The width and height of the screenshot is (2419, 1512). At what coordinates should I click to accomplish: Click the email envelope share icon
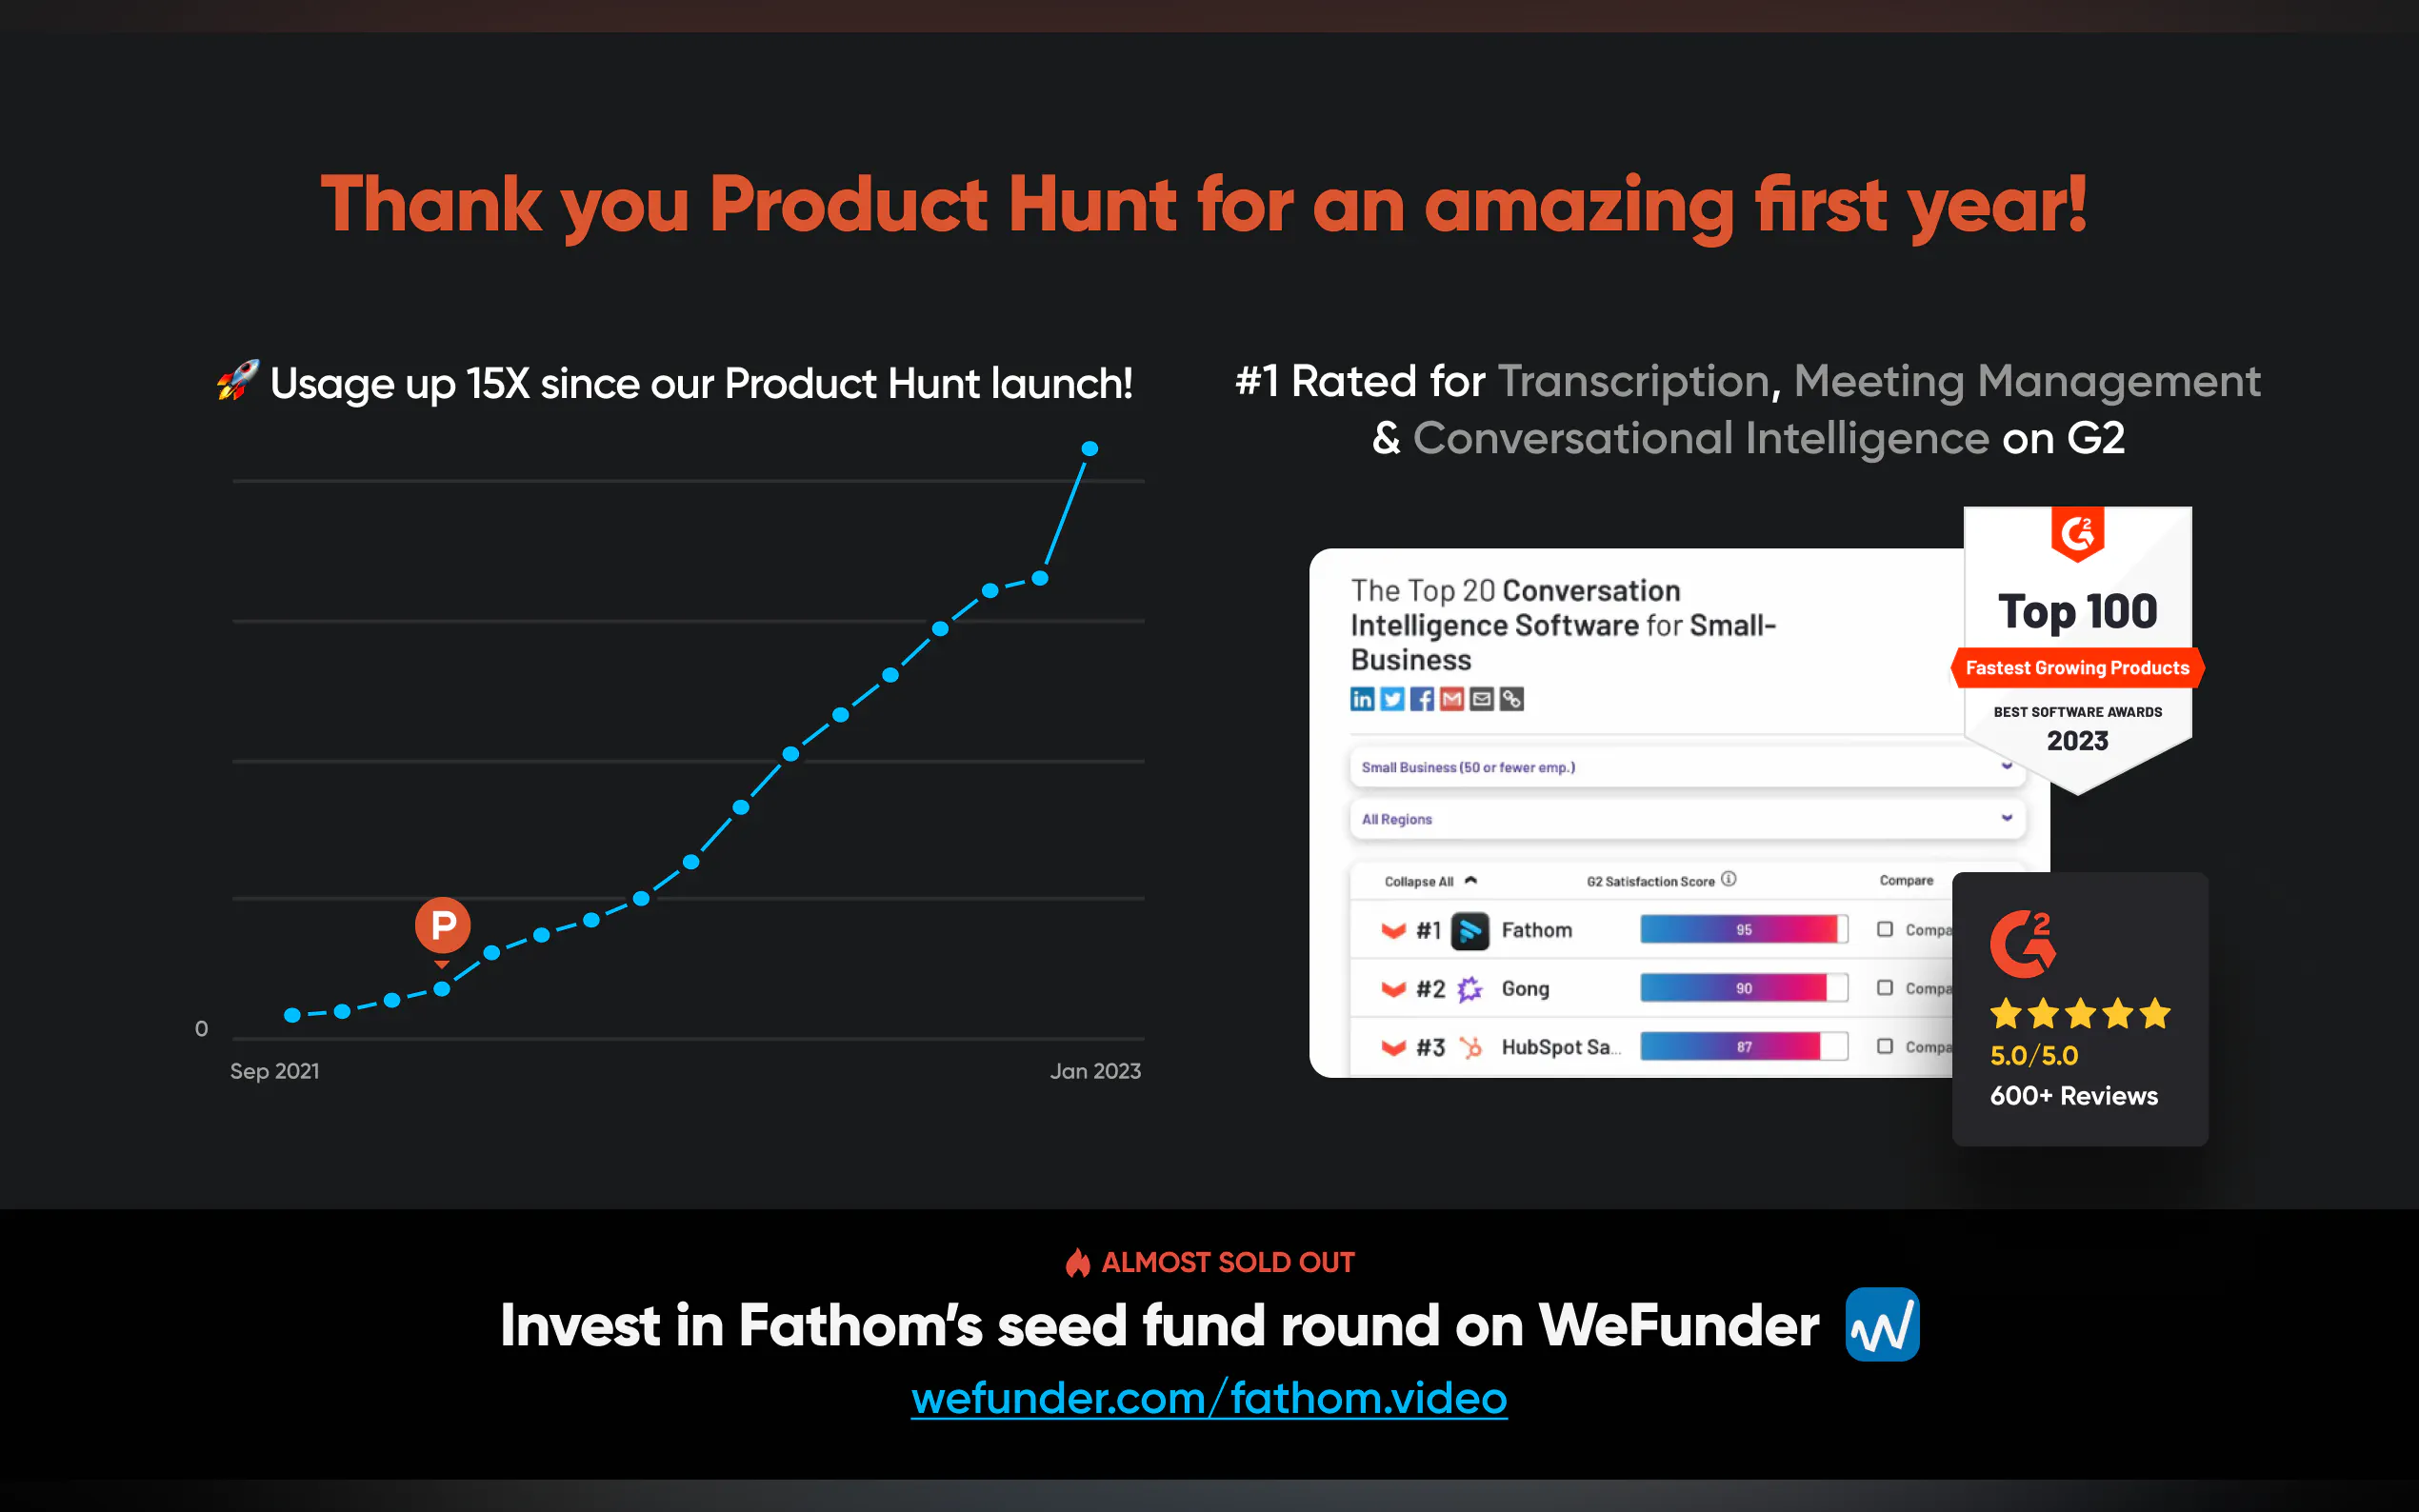click(1482, 699)
